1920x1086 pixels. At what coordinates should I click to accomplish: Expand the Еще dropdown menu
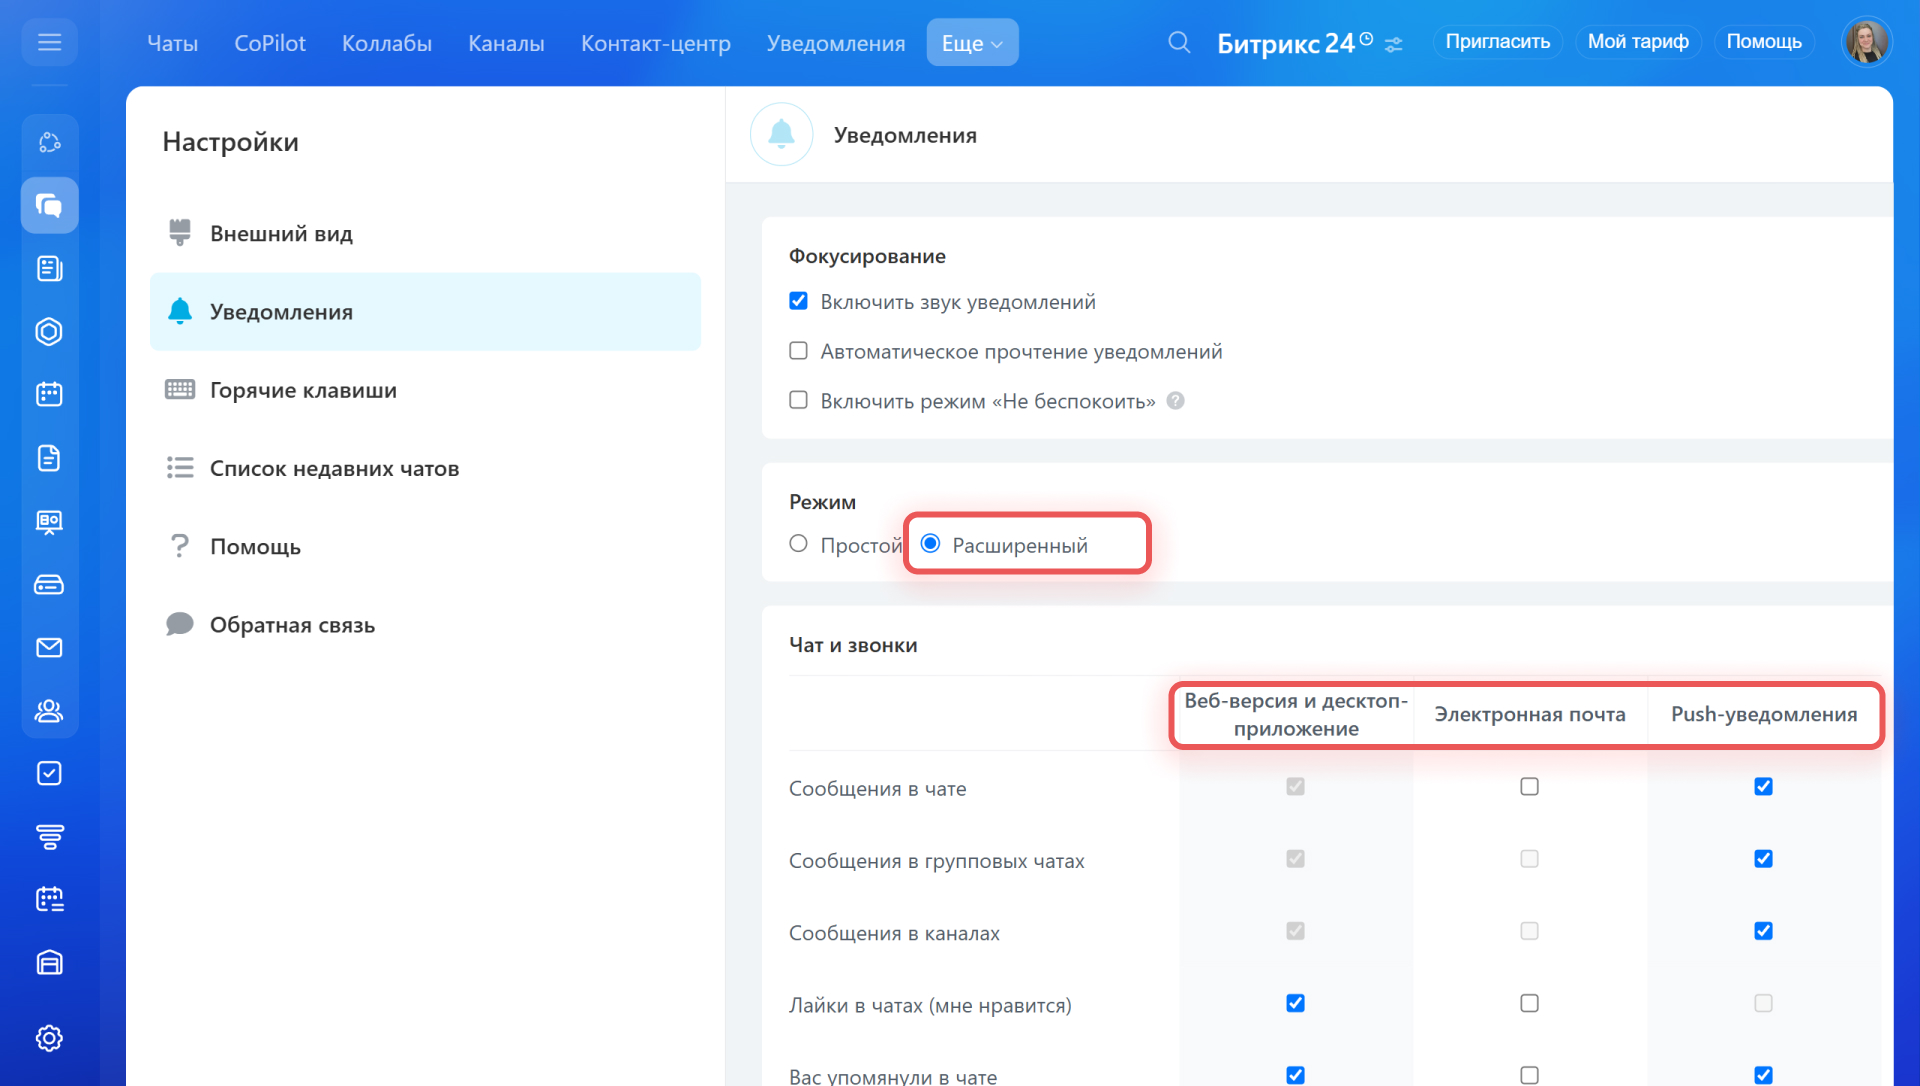(972, 43)
